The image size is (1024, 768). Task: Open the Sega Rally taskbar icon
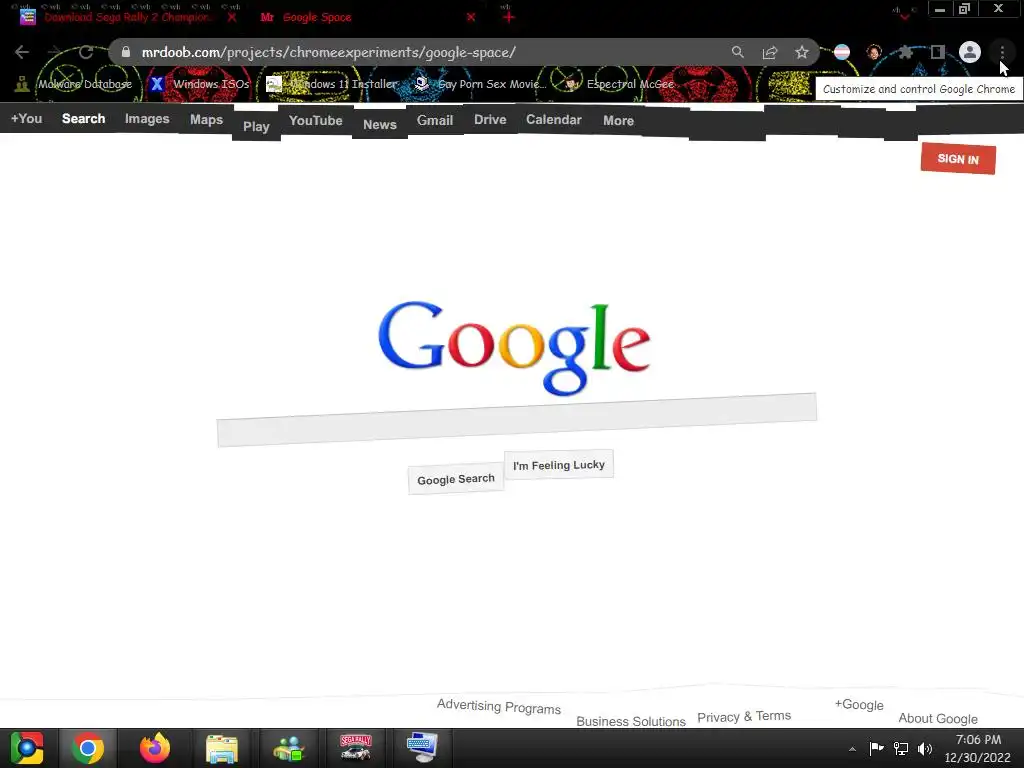point(356,748)
